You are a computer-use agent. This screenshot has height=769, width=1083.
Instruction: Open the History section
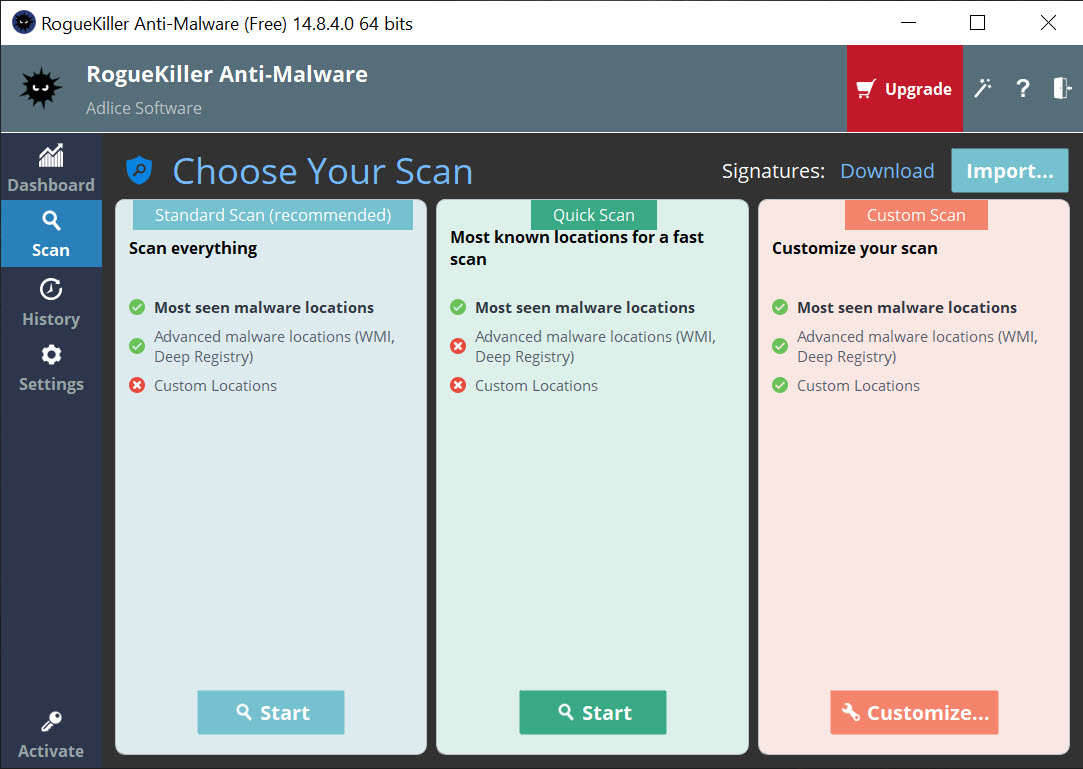click(x=51, y=303)
